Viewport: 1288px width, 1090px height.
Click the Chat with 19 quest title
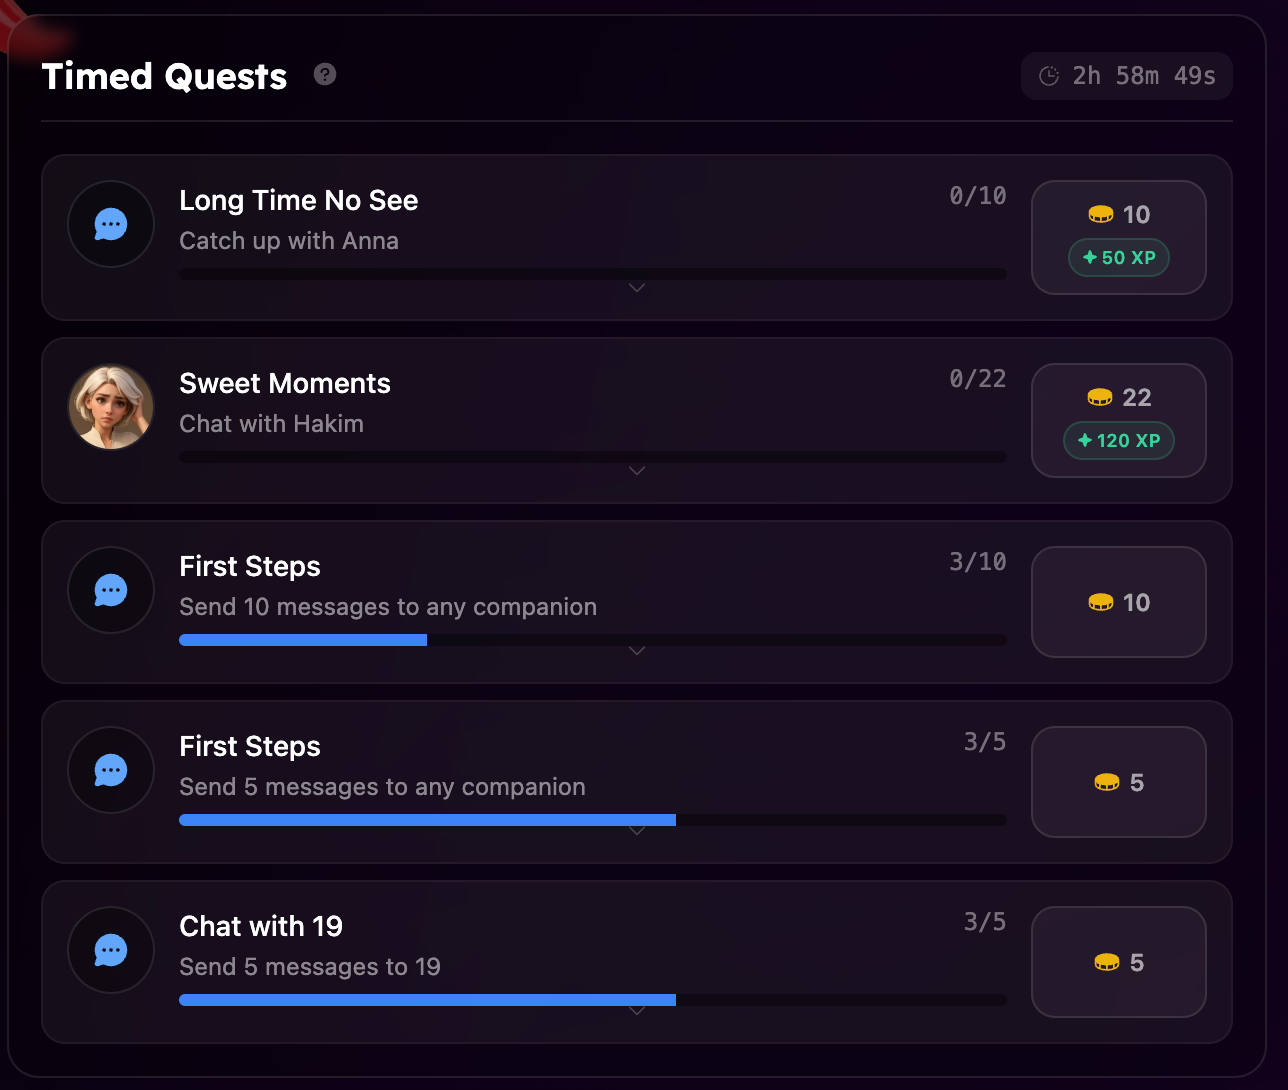pyautogui.click(x=261, y=927)
